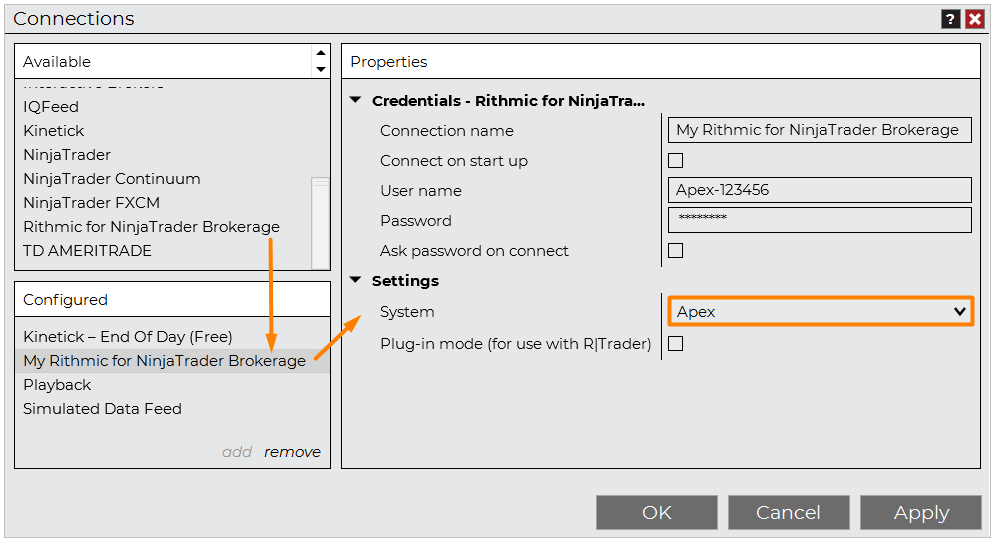The height and width of the screenshot is (544, 997).
Task: Select Simulated Data Feed connection
Action: coord(102,409)
